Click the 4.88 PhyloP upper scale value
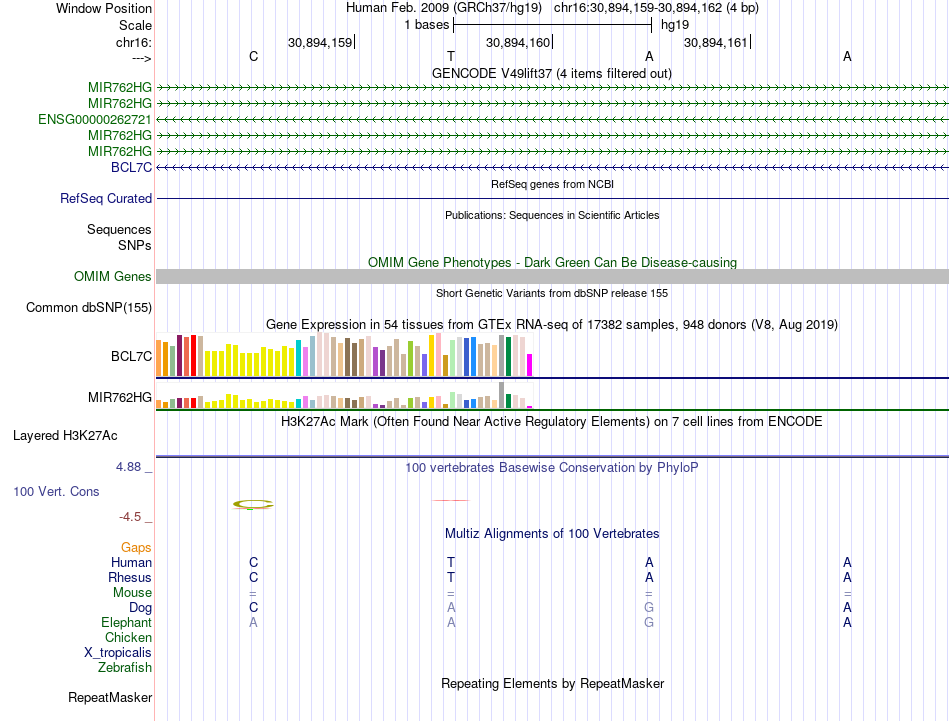Screen dimensions: 950x721 [x=128, y=467]
